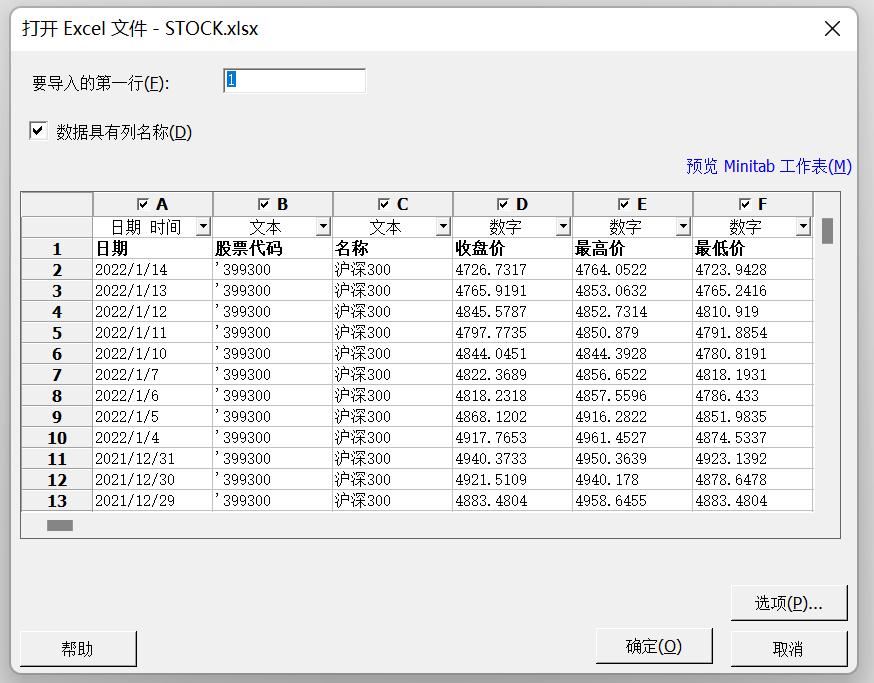
Task: Open the 帮助 documentation
Action: point(78,648)
